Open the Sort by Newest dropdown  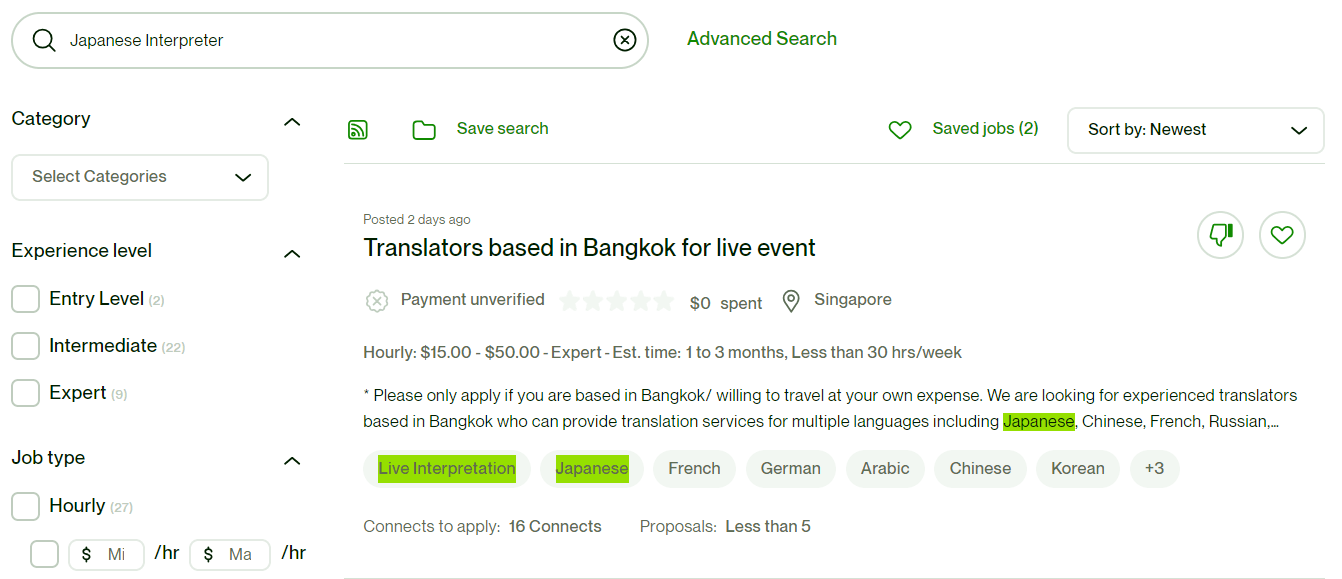pos(1196,130)
